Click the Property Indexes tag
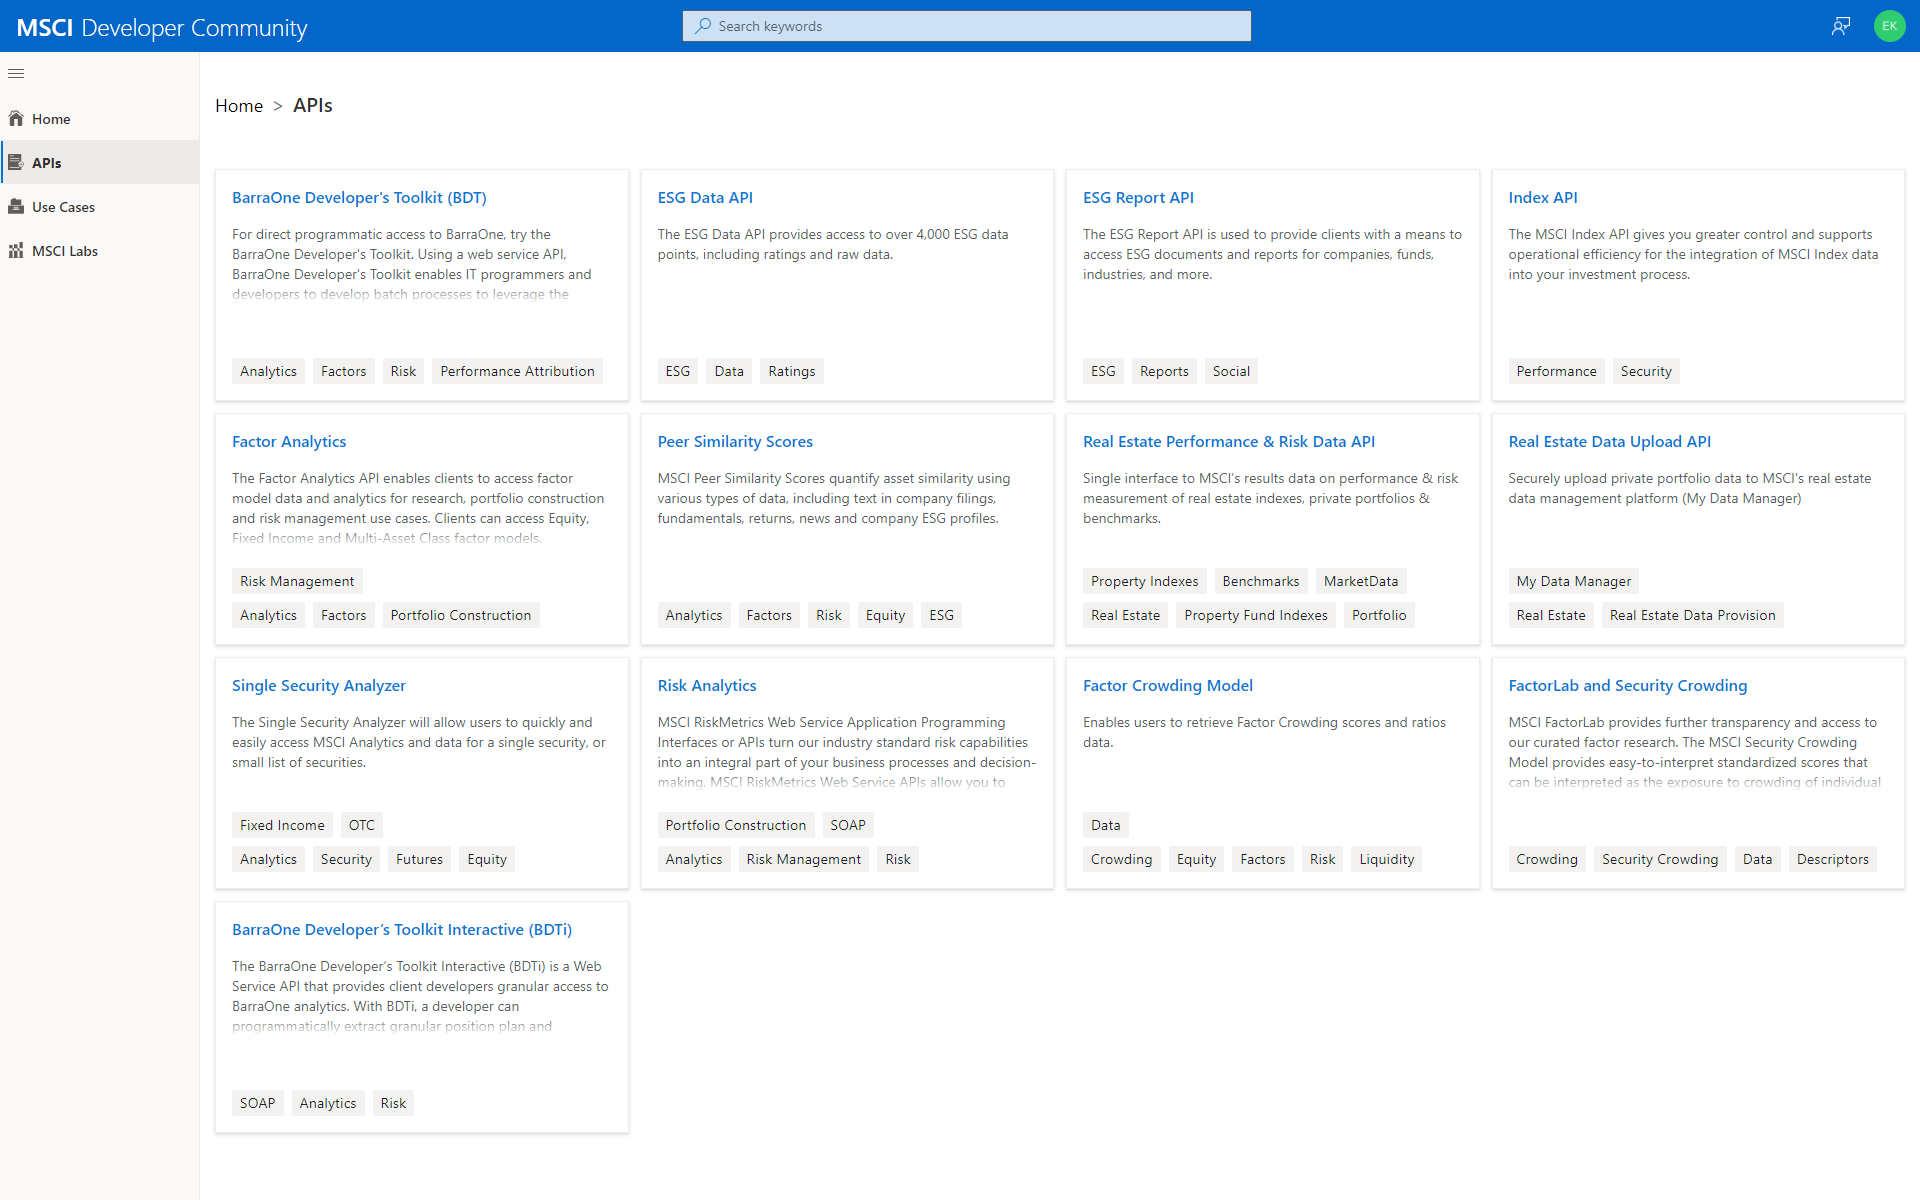 pos(1144,581)
